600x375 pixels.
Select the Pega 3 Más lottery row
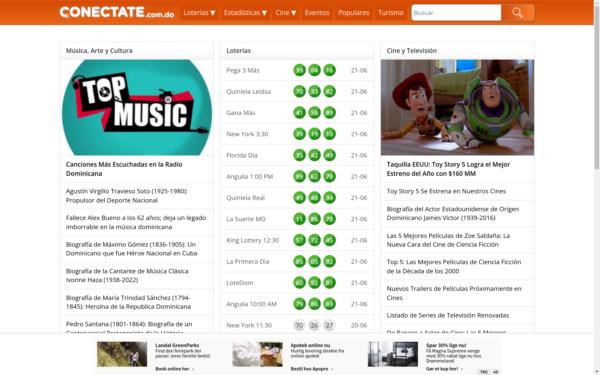tap(297, 70)
